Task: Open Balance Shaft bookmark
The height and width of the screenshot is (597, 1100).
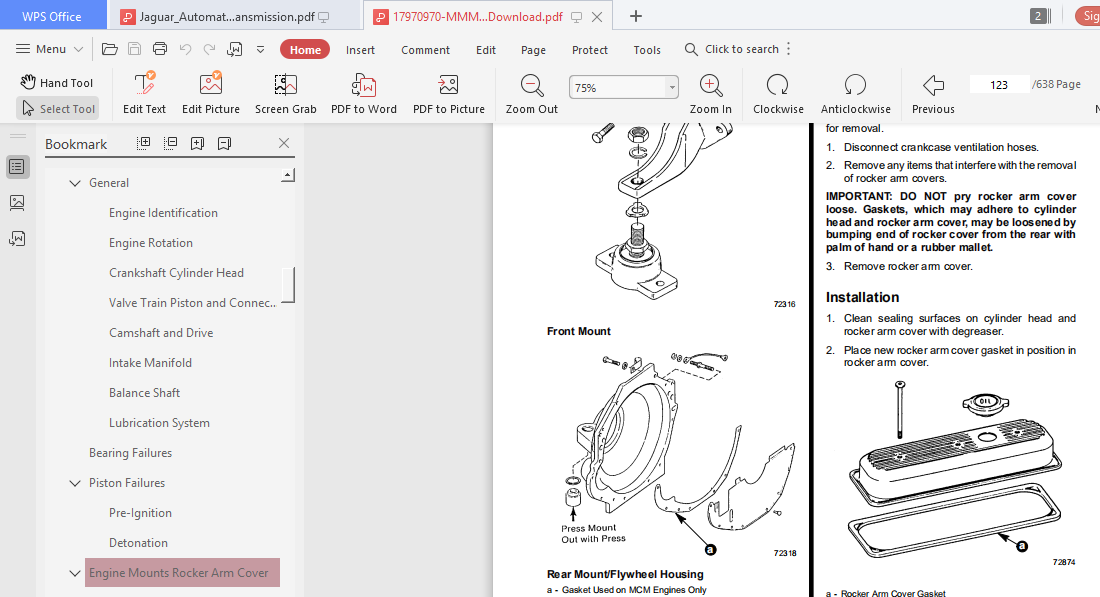Action: click(x=145, y=393)
